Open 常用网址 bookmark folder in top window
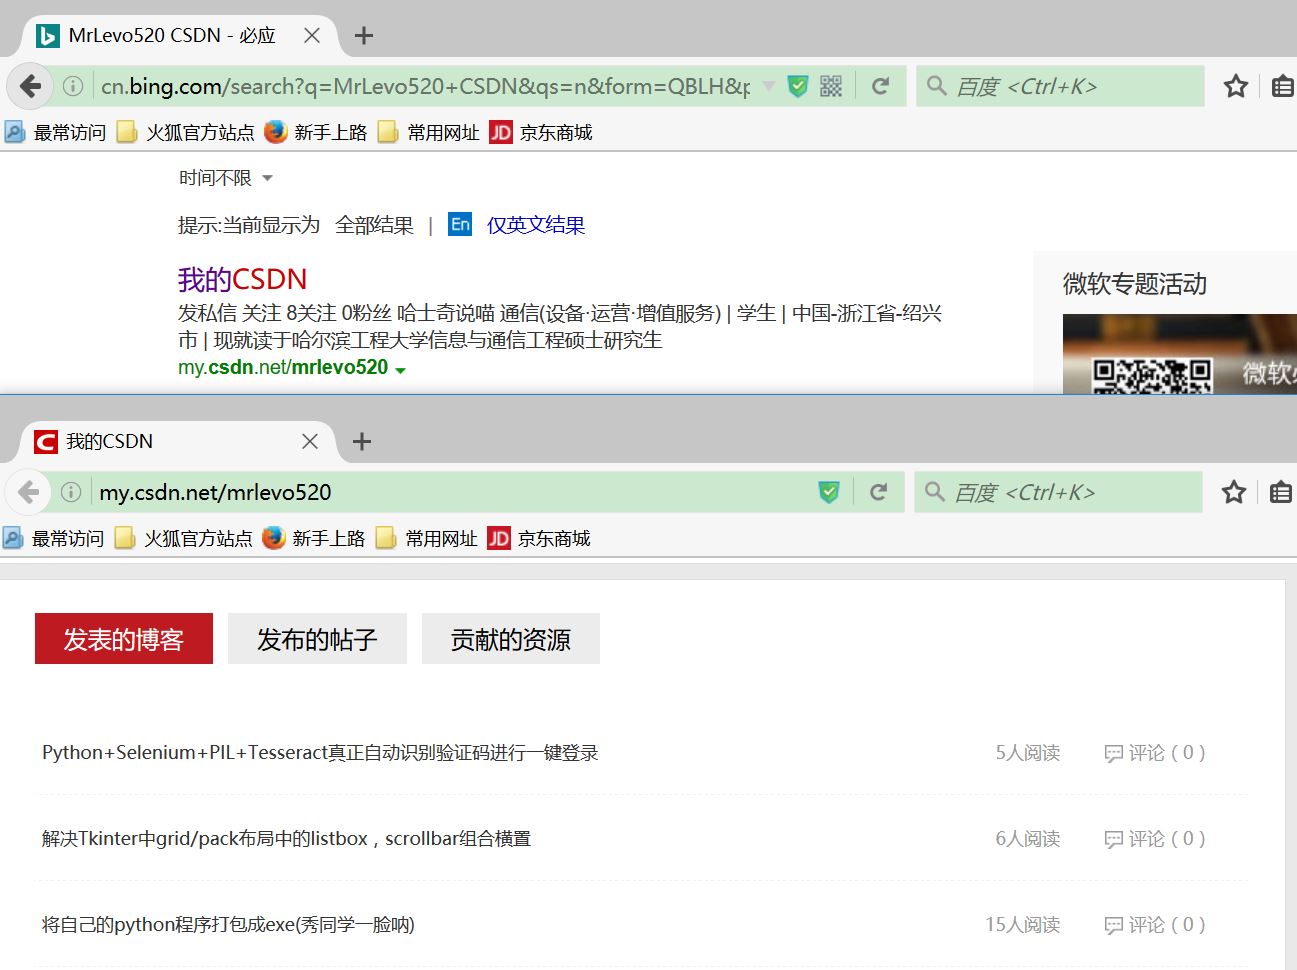The width and height of the screenshot is (1297, 970). tap(429, 132)
